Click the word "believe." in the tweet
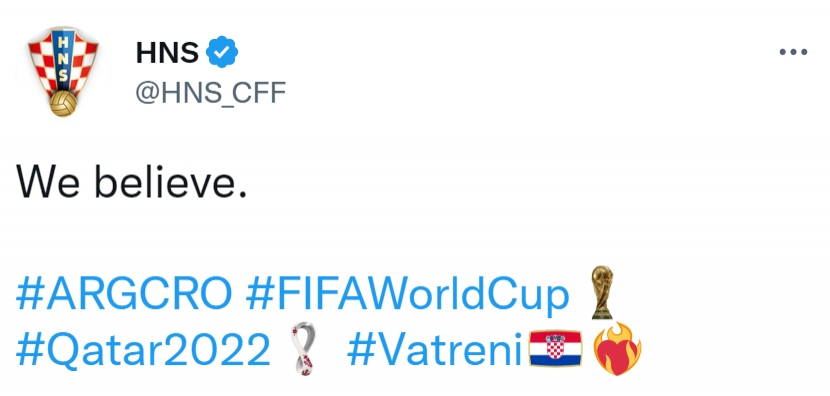This screenshot has height=396, width=830. pos(171,181)
